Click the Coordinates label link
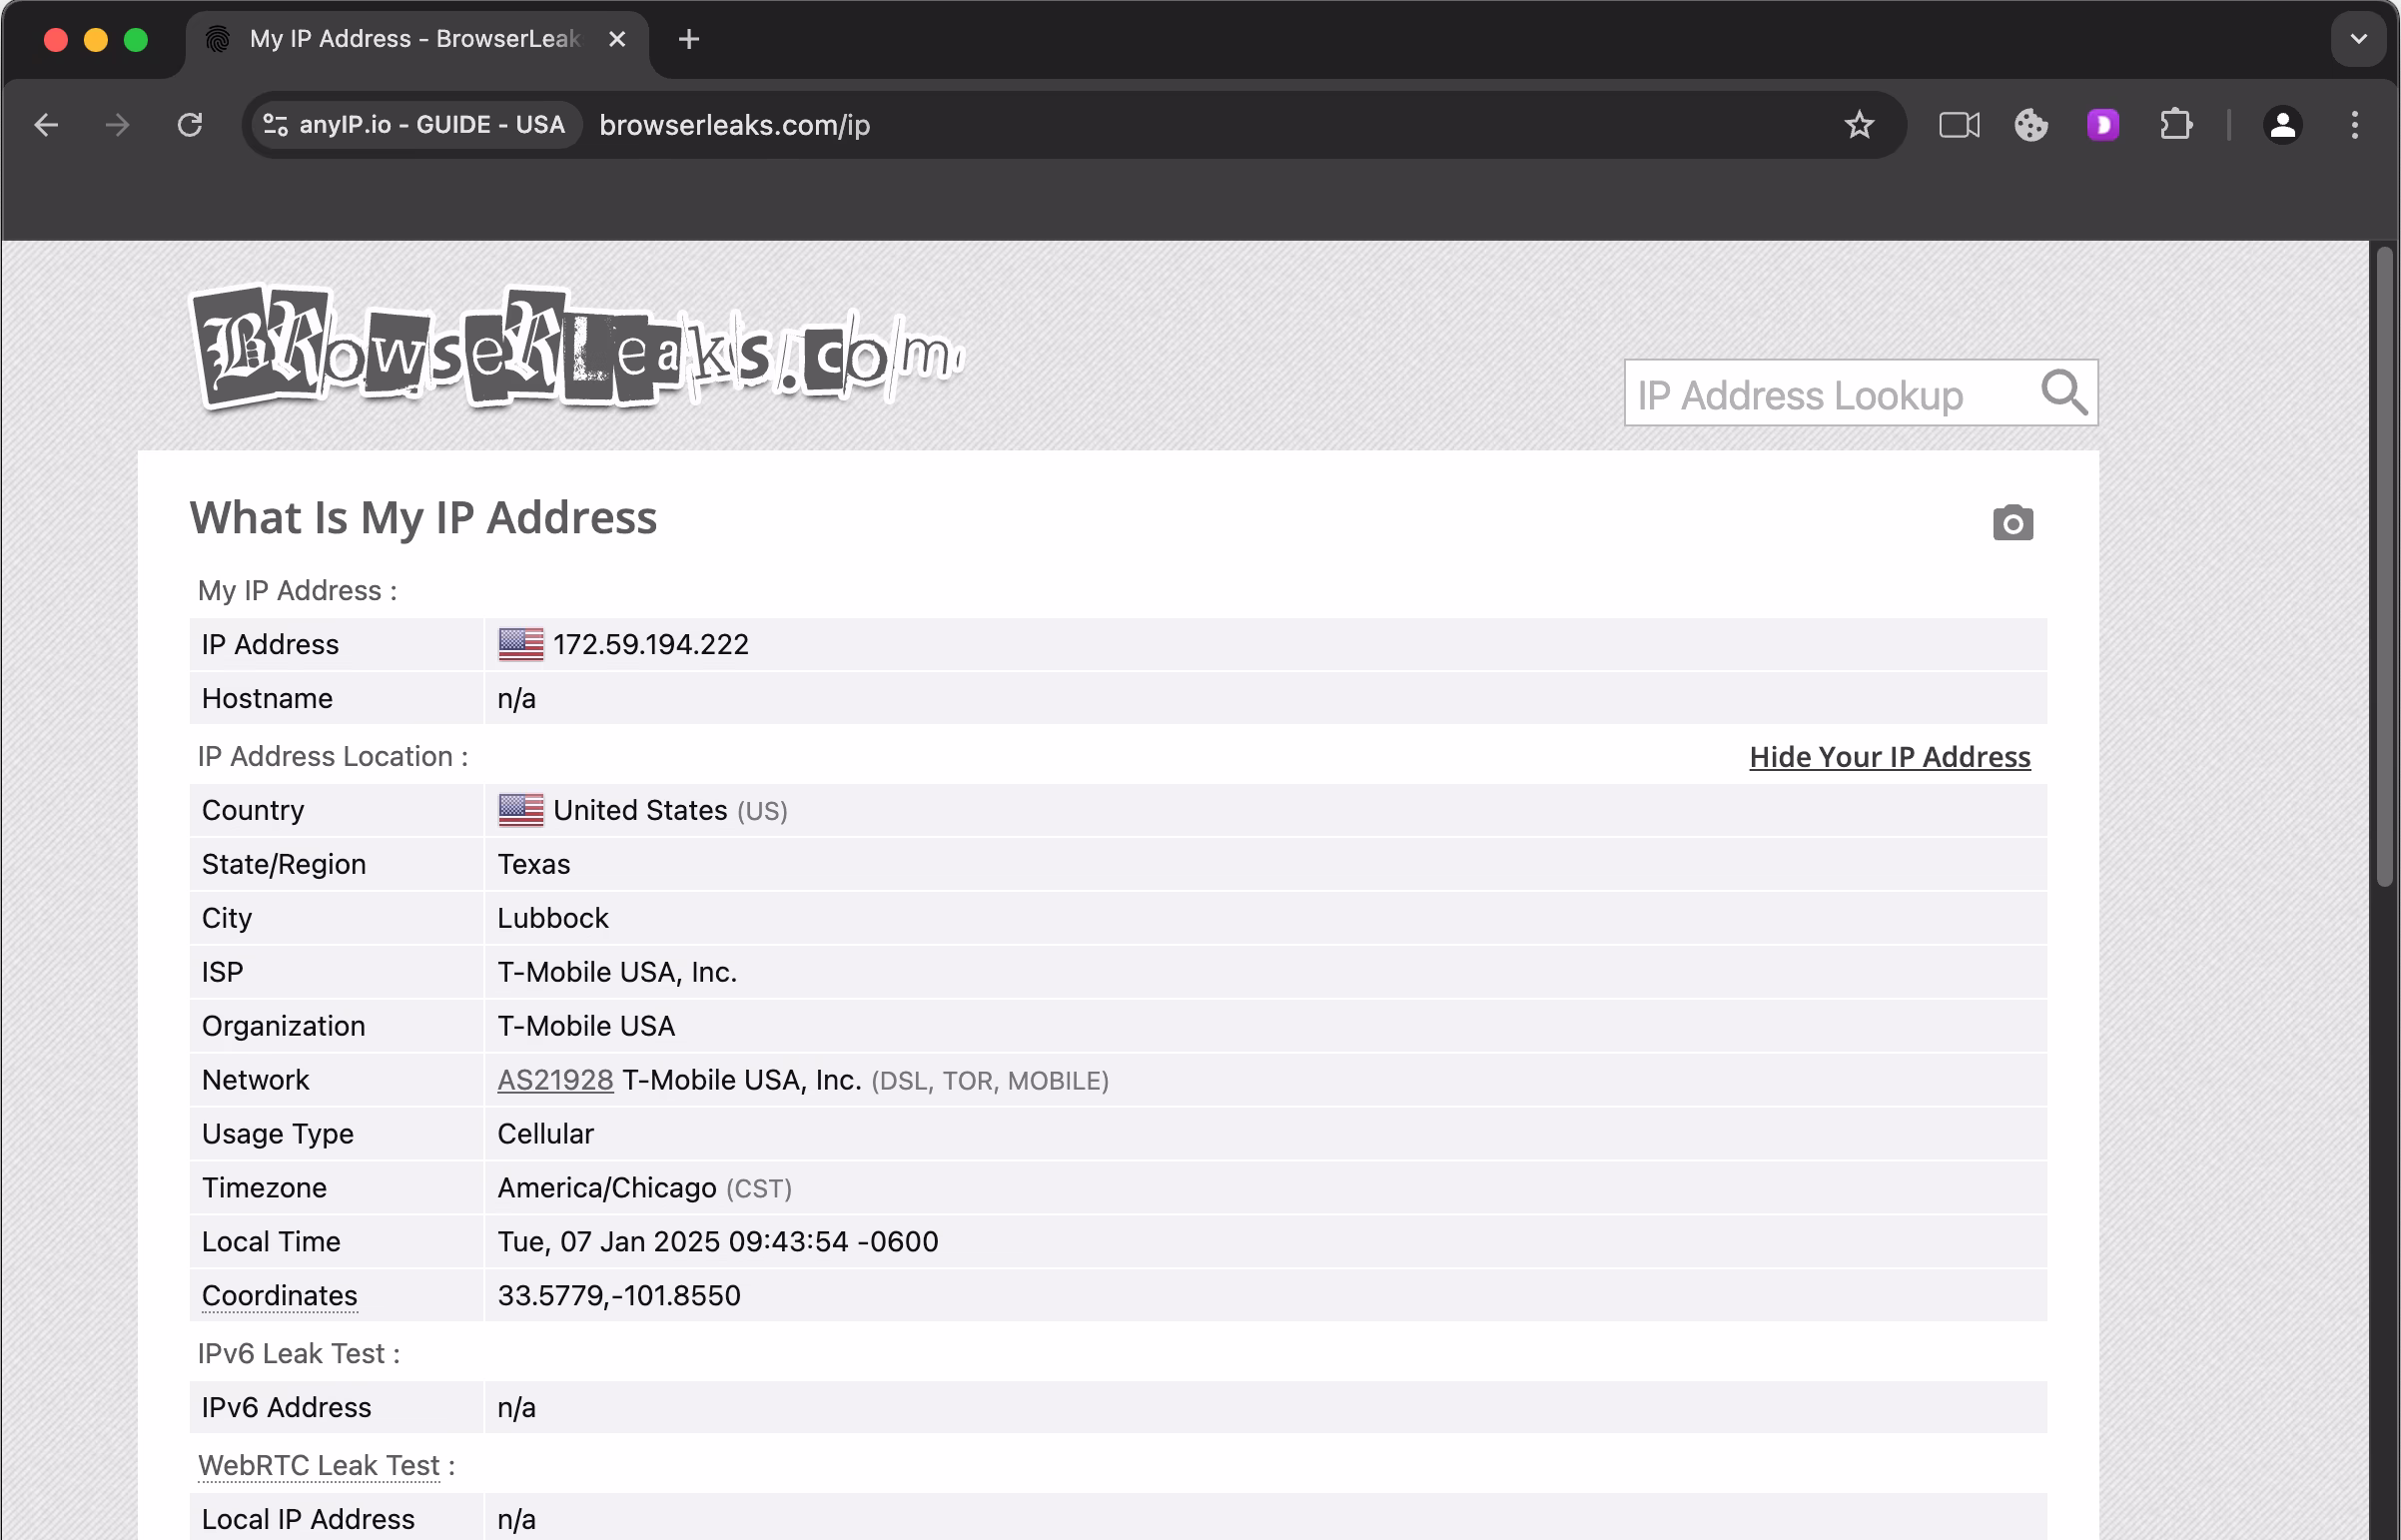 (x=279, y=1296)
